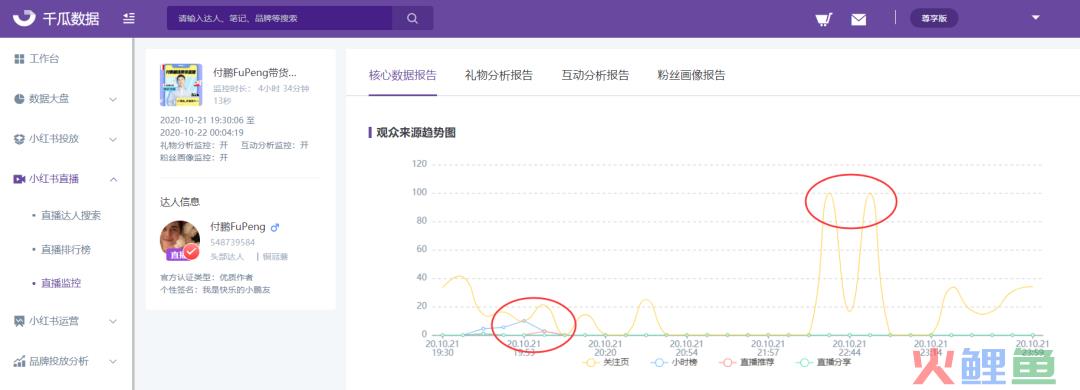Click the 官方认证类型：优质作者 text
This screenshot has height=390, width=1080.
pos(206,277)
